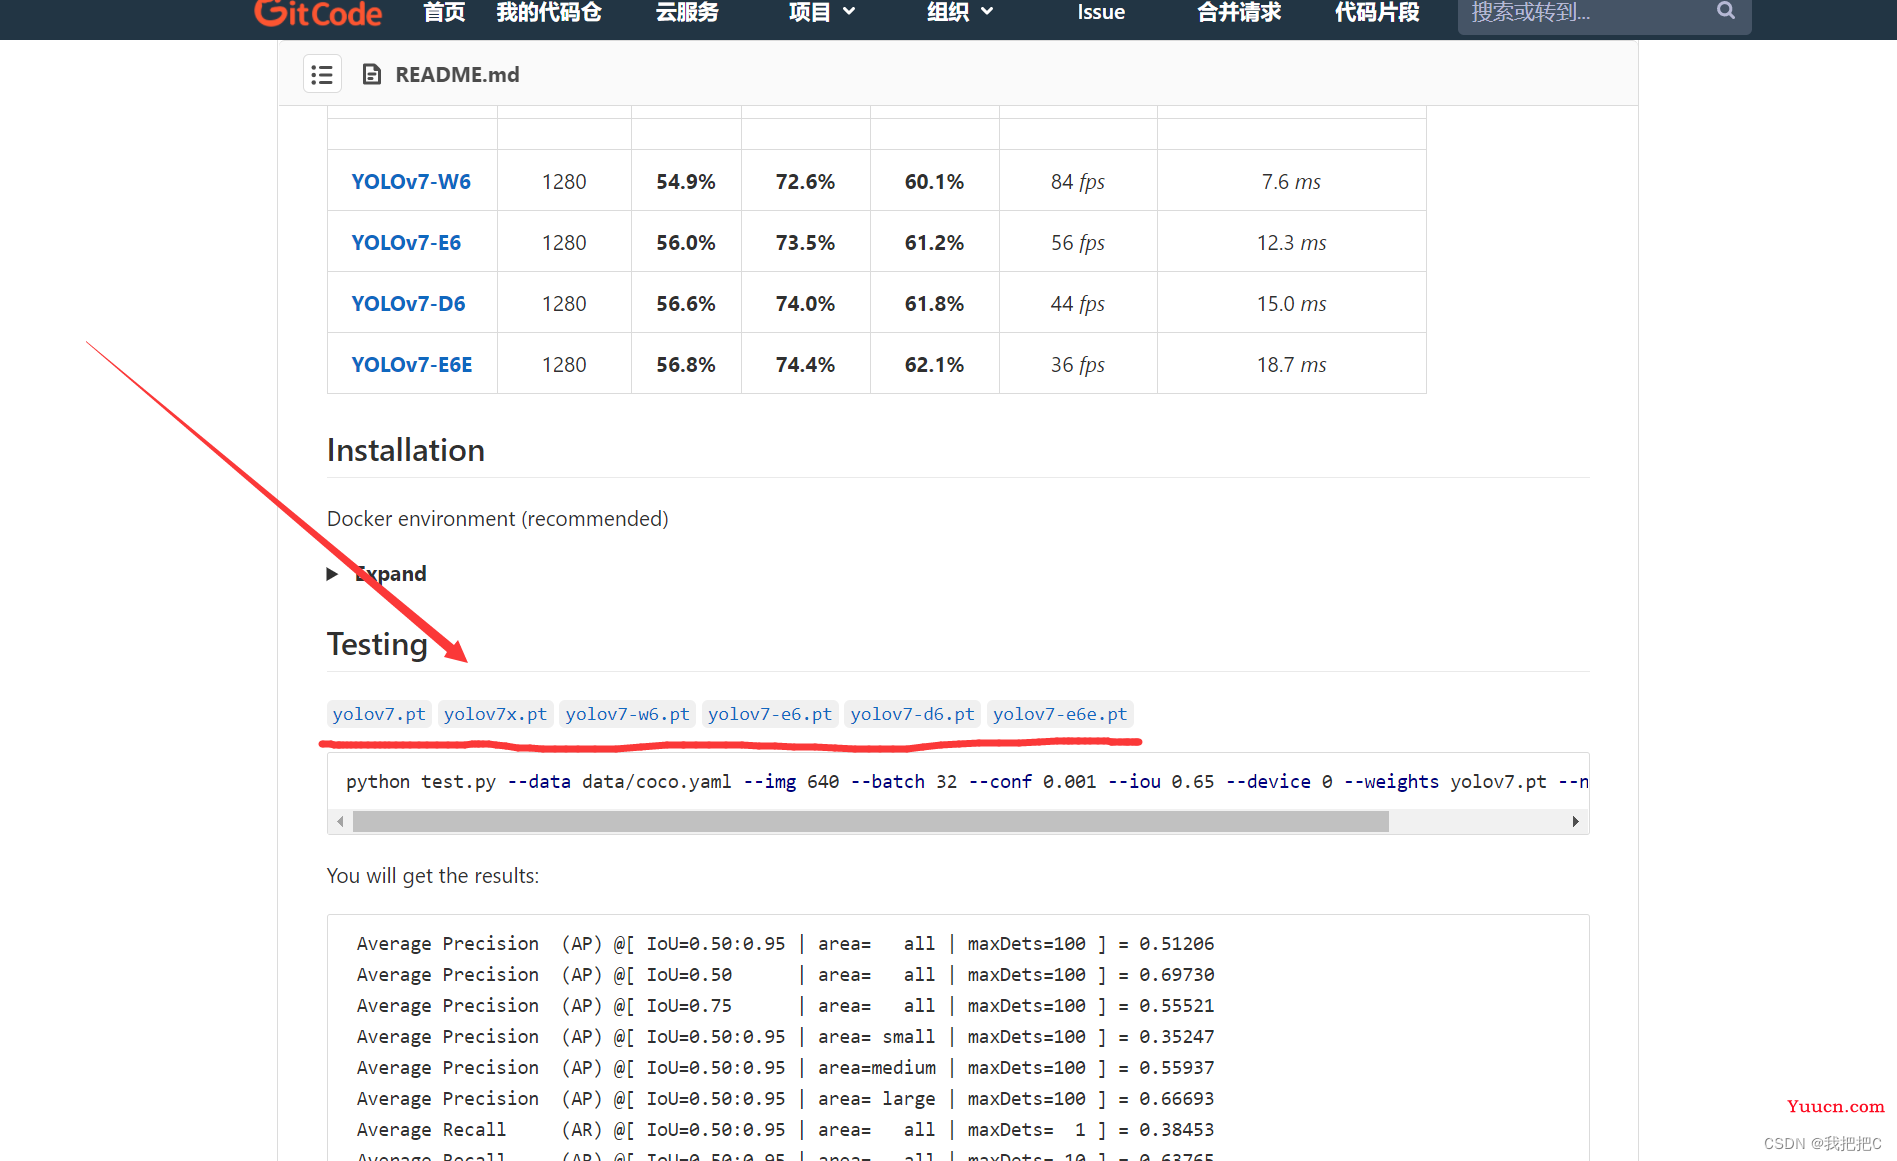
Task: Download the yolov7-e6.pt weights link
Action: pos(770,714)
